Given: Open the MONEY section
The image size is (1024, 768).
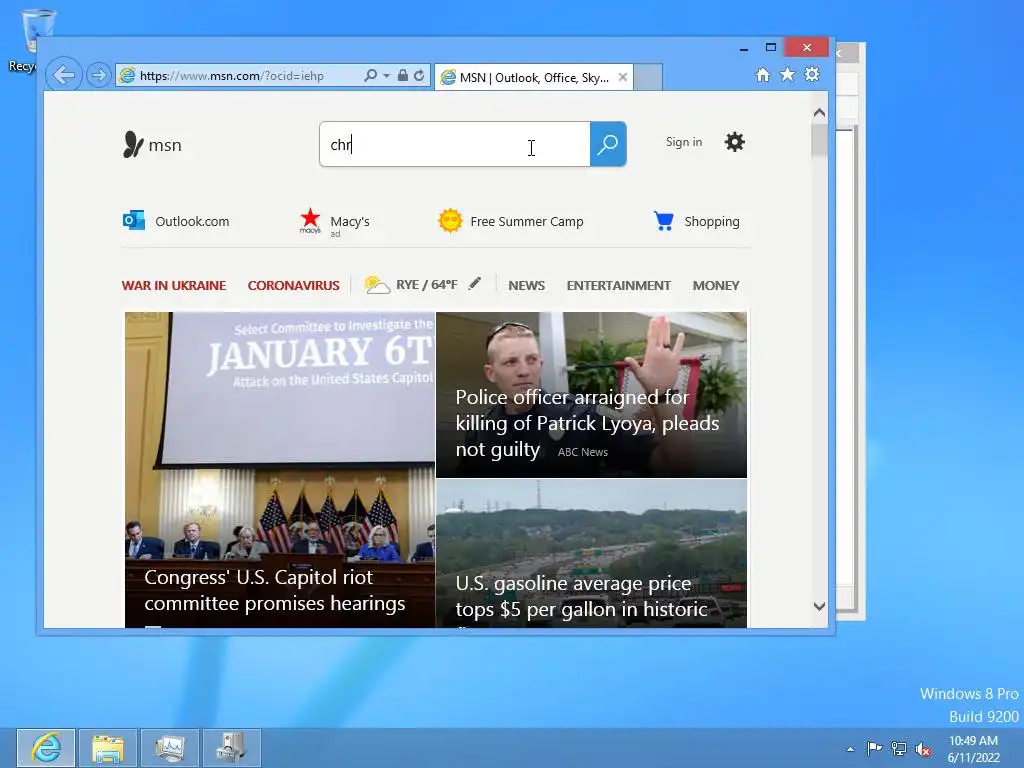Looking at the screenshot, I should click(x=716, y=285).
